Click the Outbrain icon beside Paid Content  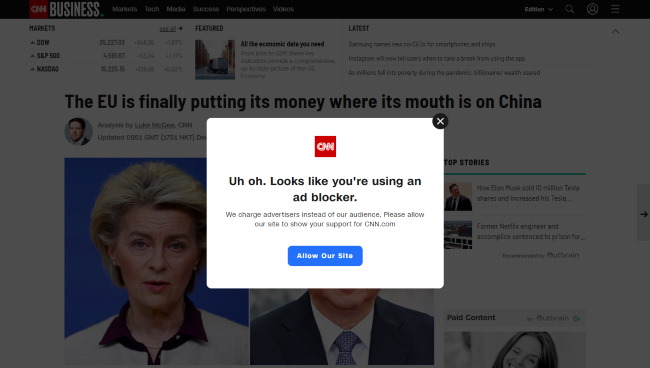pos(576,318)
